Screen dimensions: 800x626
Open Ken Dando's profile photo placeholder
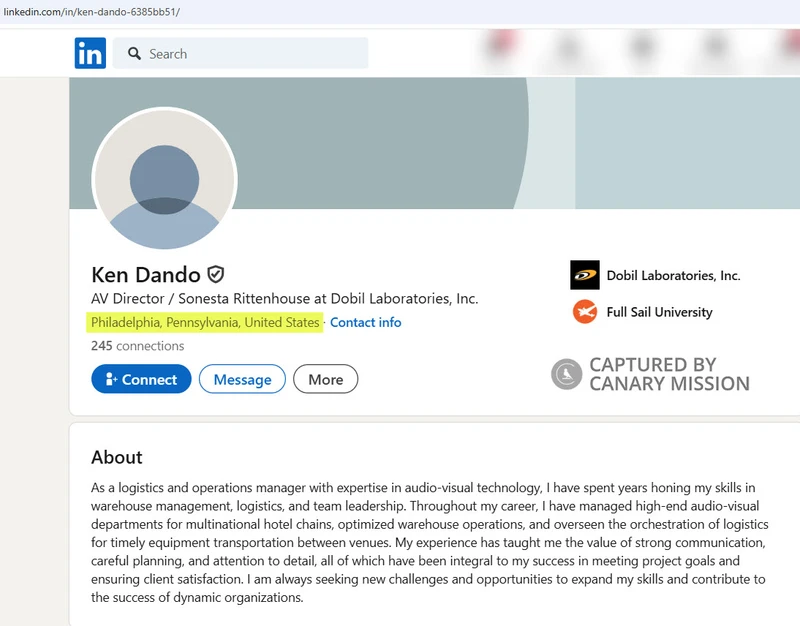164,179
